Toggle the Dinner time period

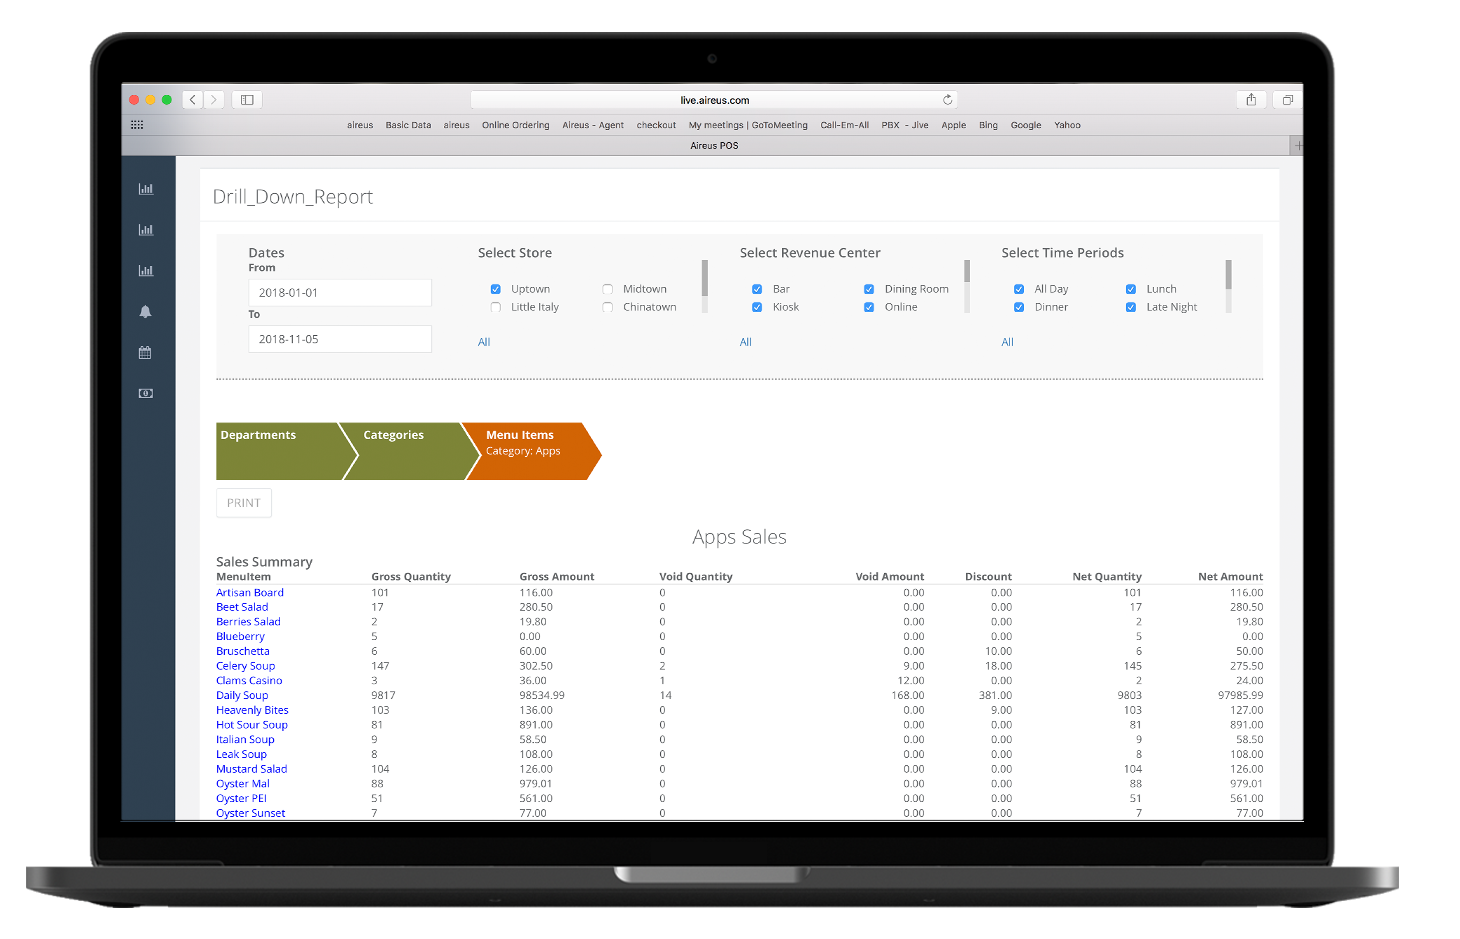click(x=1019, y=307)
